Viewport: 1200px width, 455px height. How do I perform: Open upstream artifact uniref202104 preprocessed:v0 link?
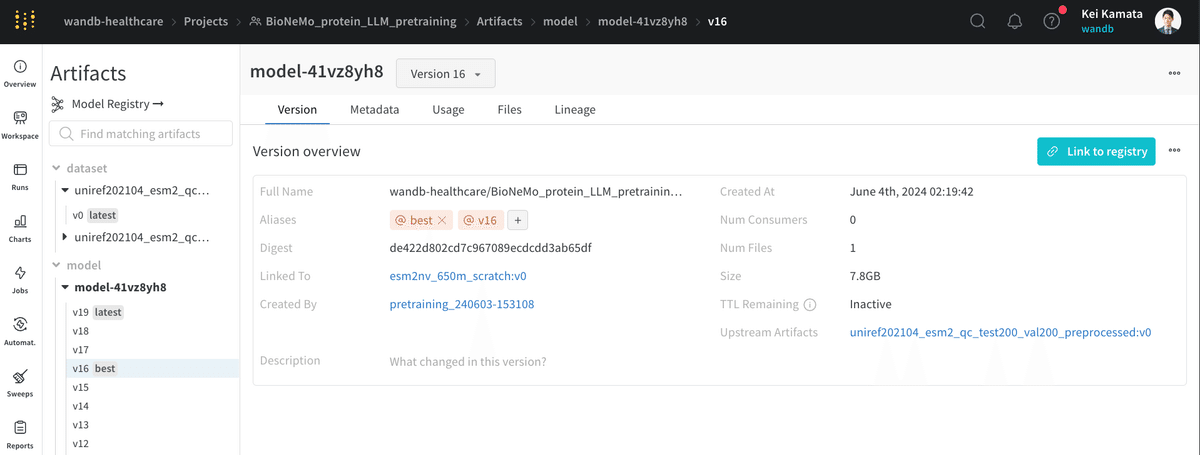click(1000, 332)
